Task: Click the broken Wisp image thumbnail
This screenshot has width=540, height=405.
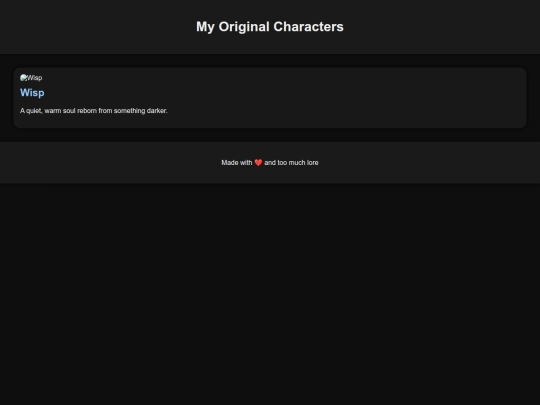Action: point(31,78)
